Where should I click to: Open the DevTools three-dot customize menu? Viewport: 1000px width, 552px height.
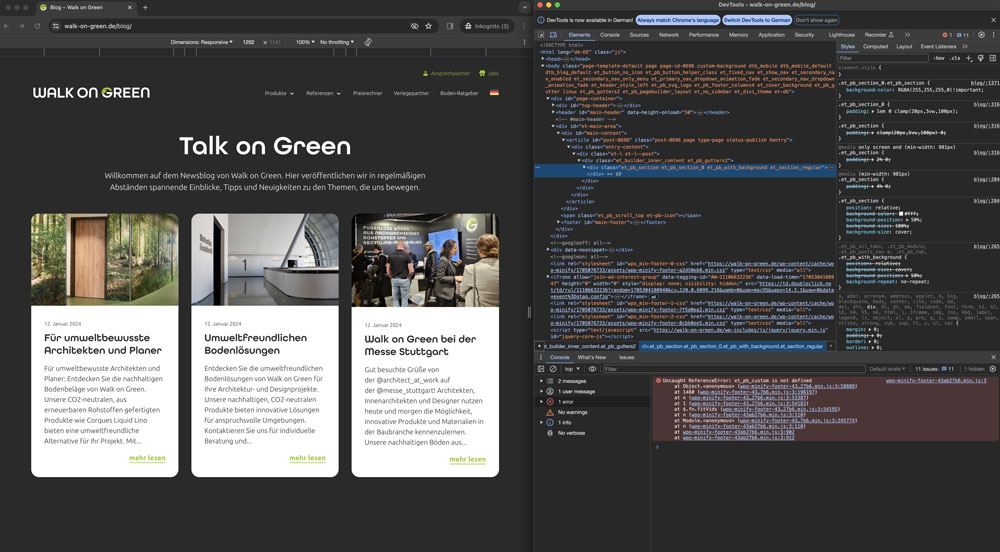point(992,35)
